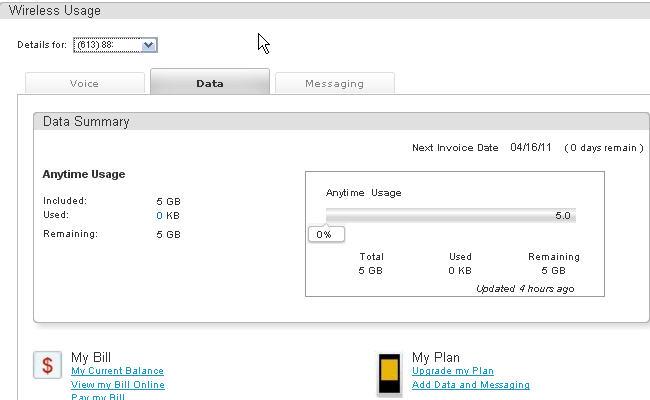Open the Add Data and Messaging link
Image resolution: width=650 pixels, height=400 pixels.
pyautogui.click(x=471, y=385)
